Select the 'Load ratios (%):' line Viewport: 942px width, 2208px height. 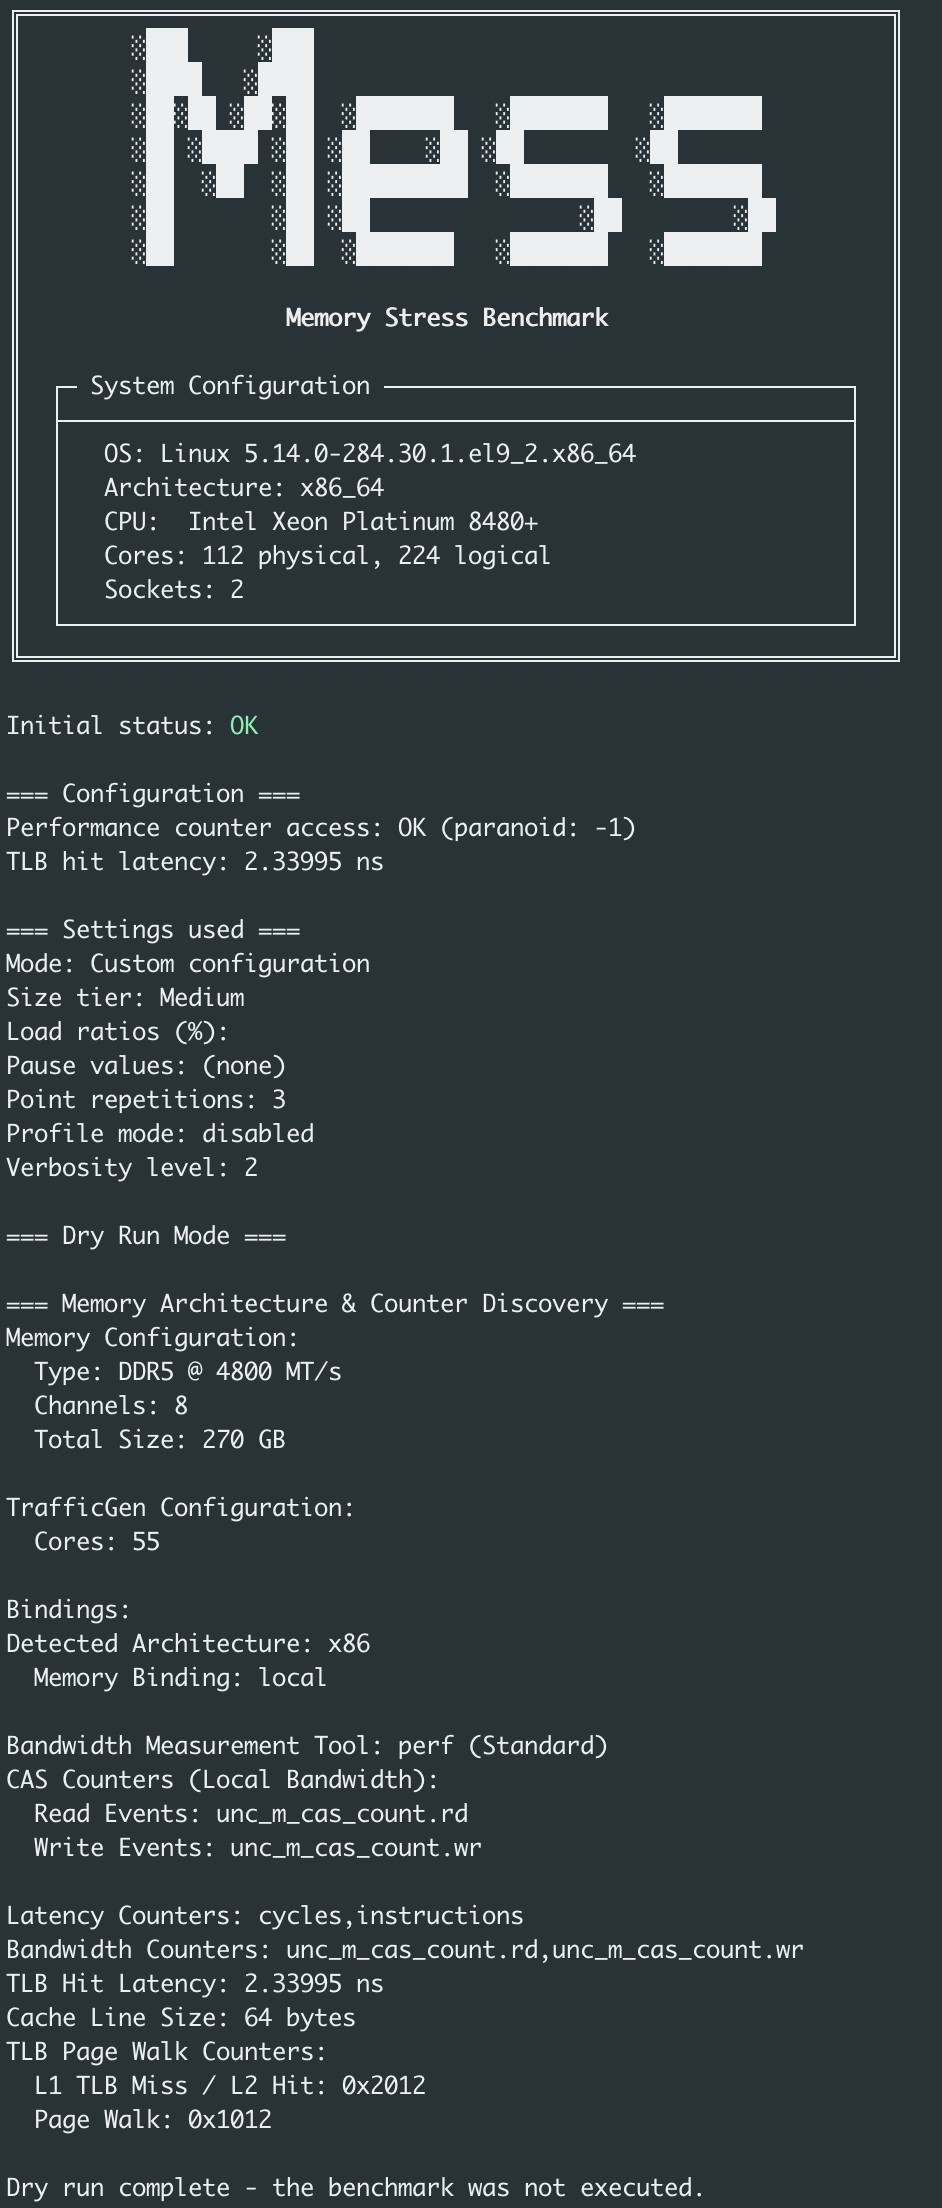[x=118, y=1032]
